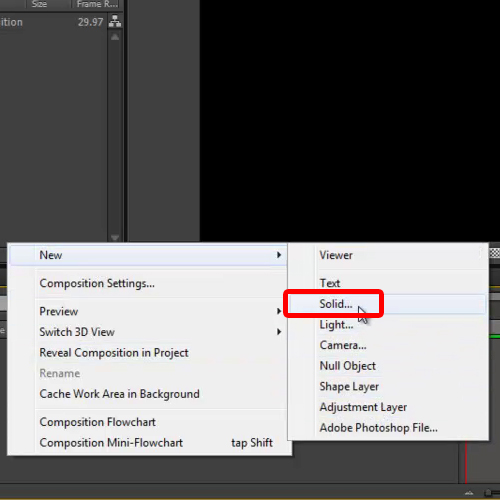This screenshot has width=500, height=500.
Task: Click the Frame Rate column header
Action: pos(97,4)
